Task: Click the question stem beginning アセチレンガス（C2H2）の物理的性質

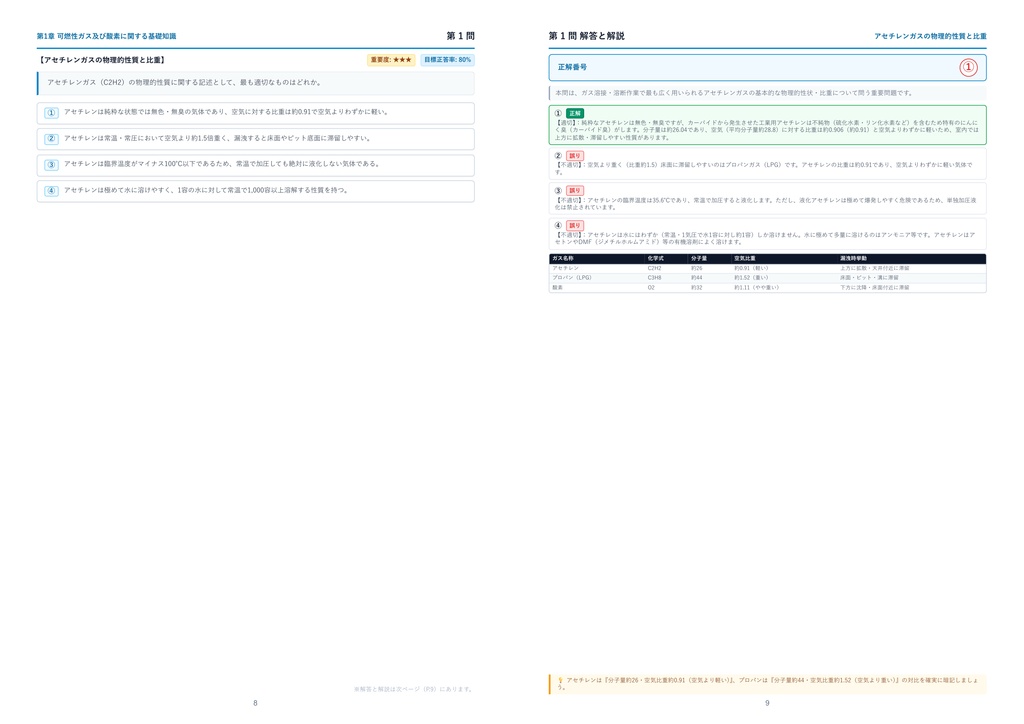Action: pyautogui.click(x=184, y=83)
